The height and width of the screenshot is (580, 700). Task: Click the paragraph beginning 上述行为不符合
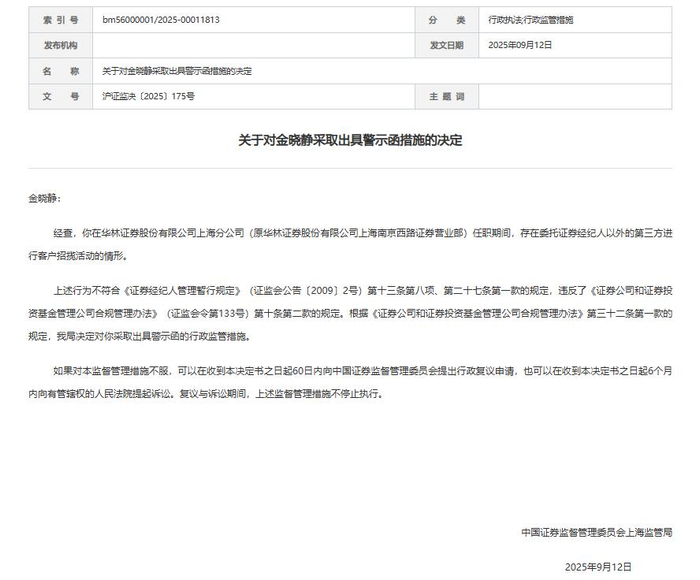(x=350, y=313)
